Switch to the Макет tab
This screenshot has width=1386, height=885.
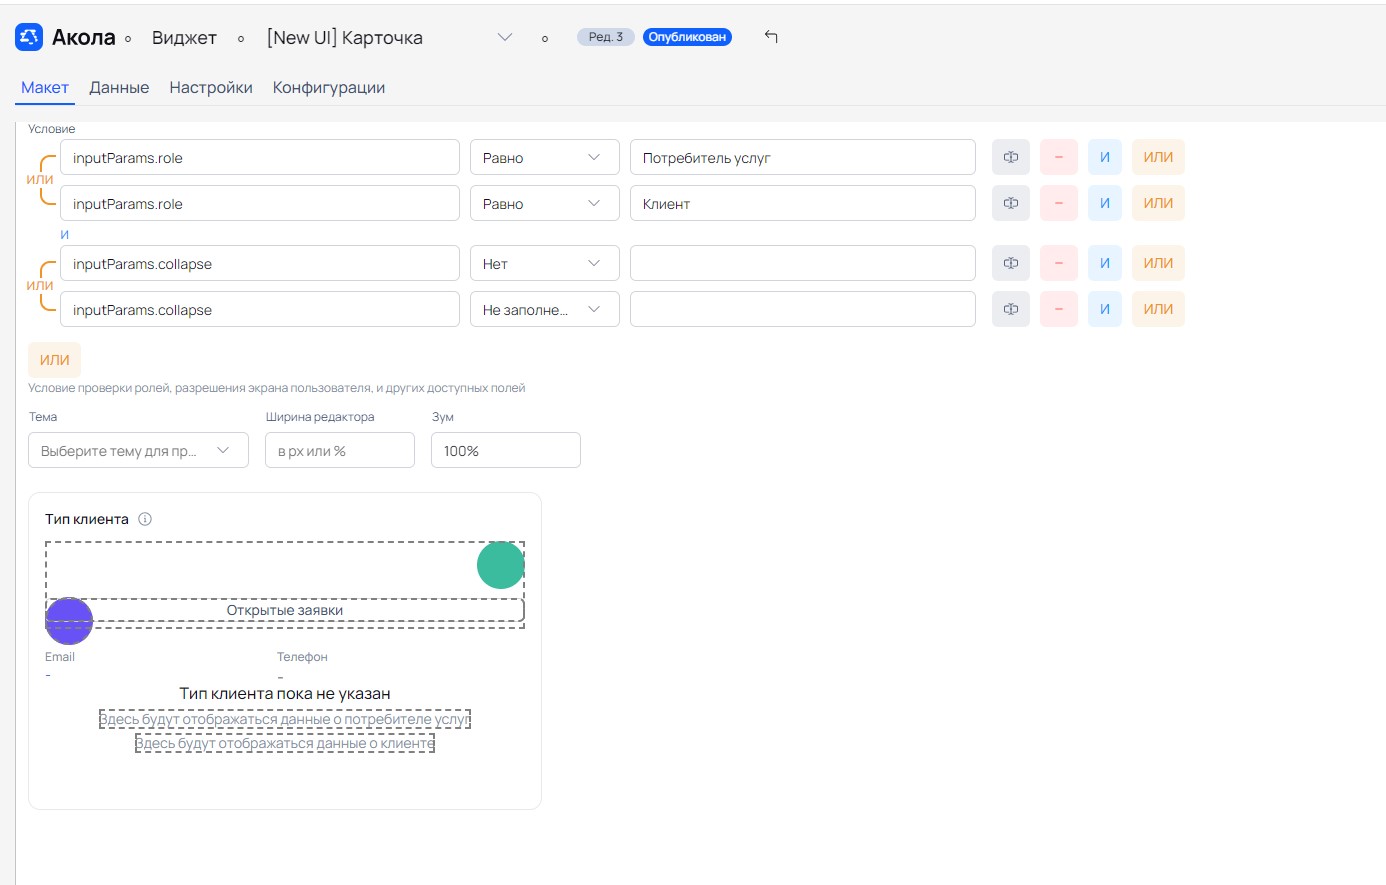coord(45,88)
